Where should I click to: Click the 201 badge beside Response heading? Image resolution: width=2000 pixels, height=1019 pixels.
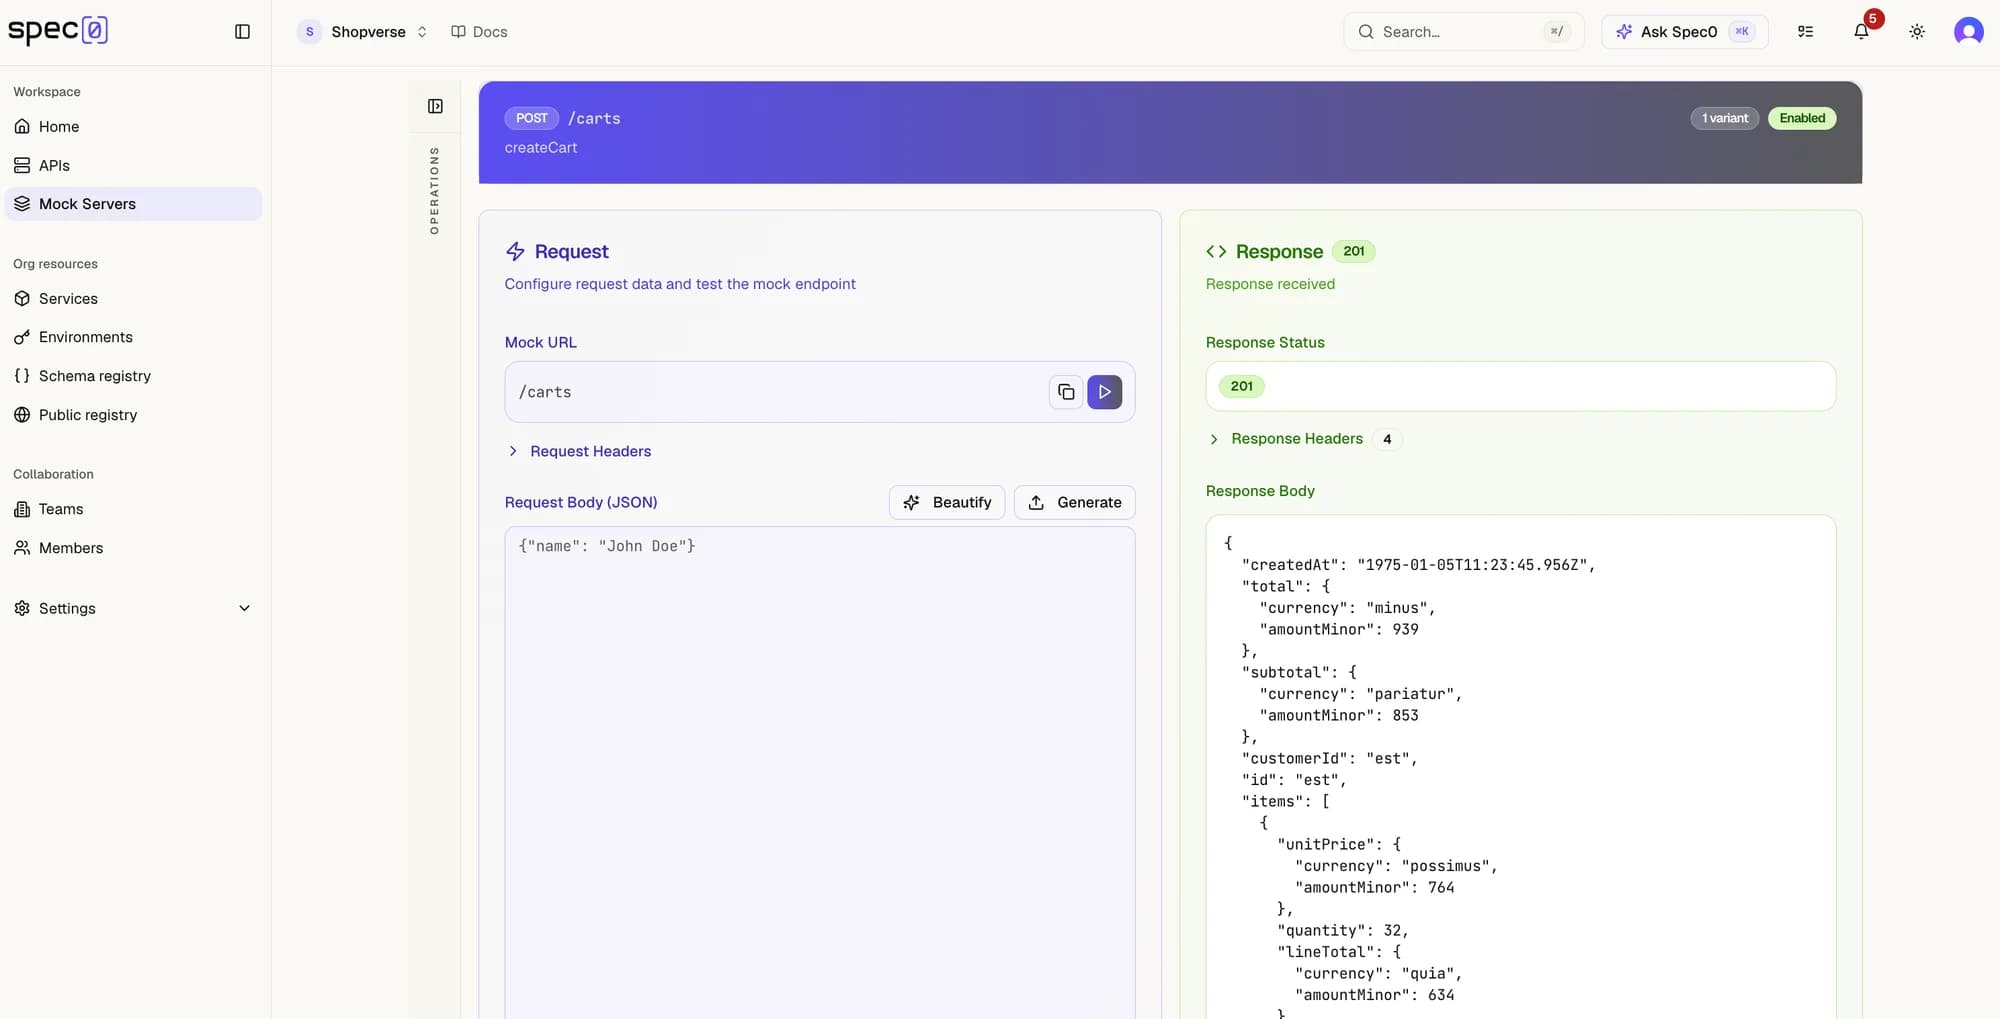pos(1354,251)
